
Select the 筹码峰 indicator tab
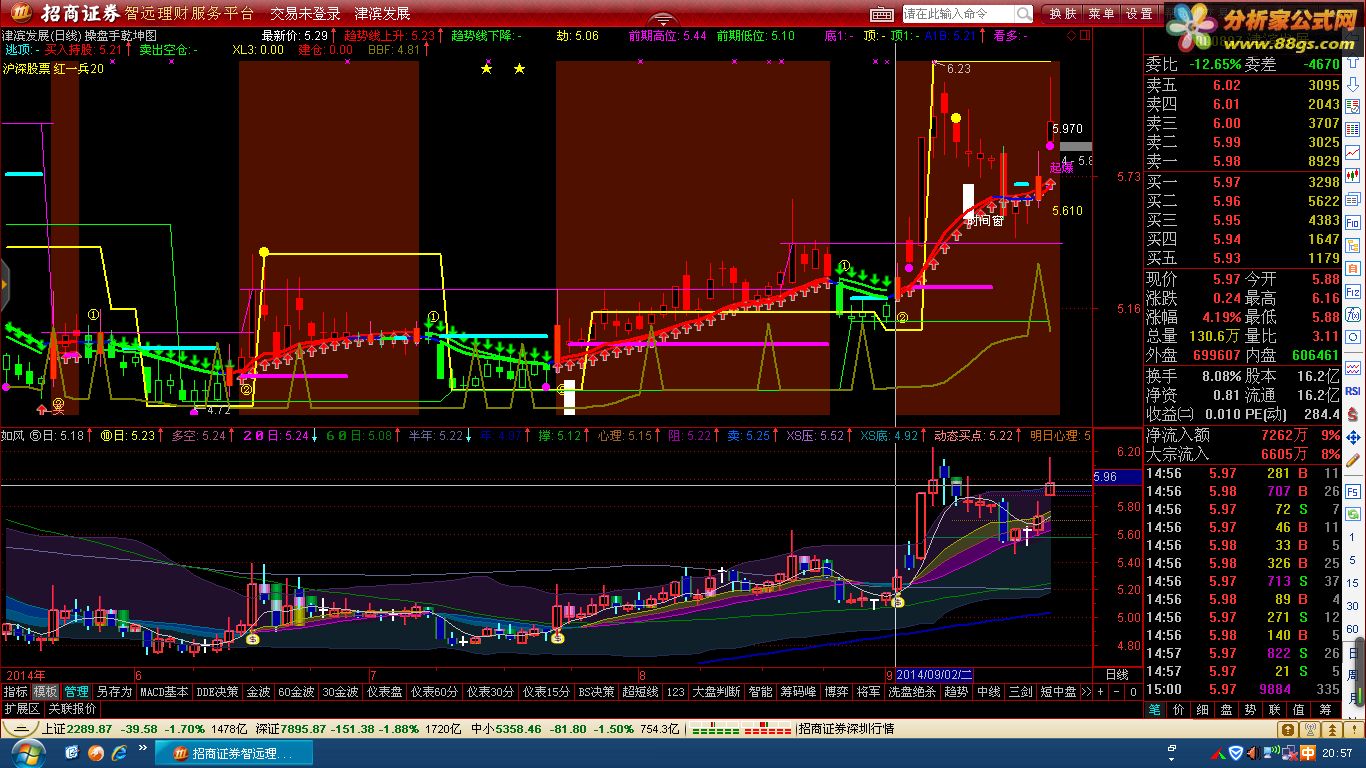click(x=798, y=691)
